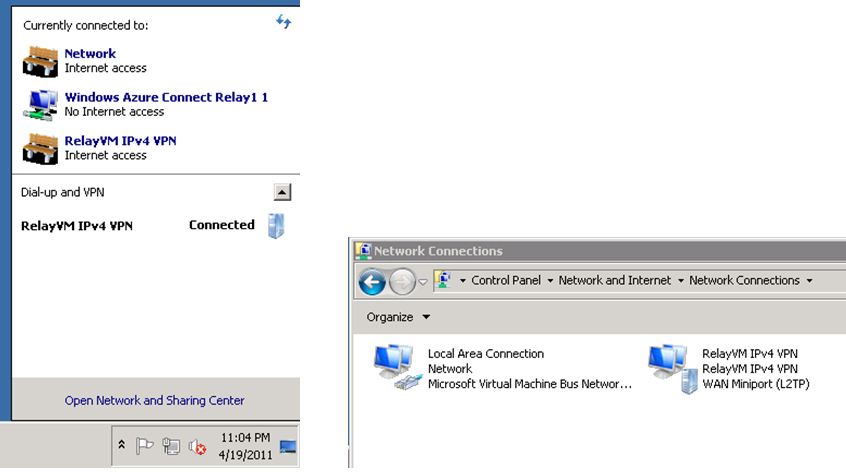The height and width of the screenshot is (476, 846).
Task: Open RelayVM IPv4 VPN connected network entry
Action: pyautogui.click(x=120, y=141)
